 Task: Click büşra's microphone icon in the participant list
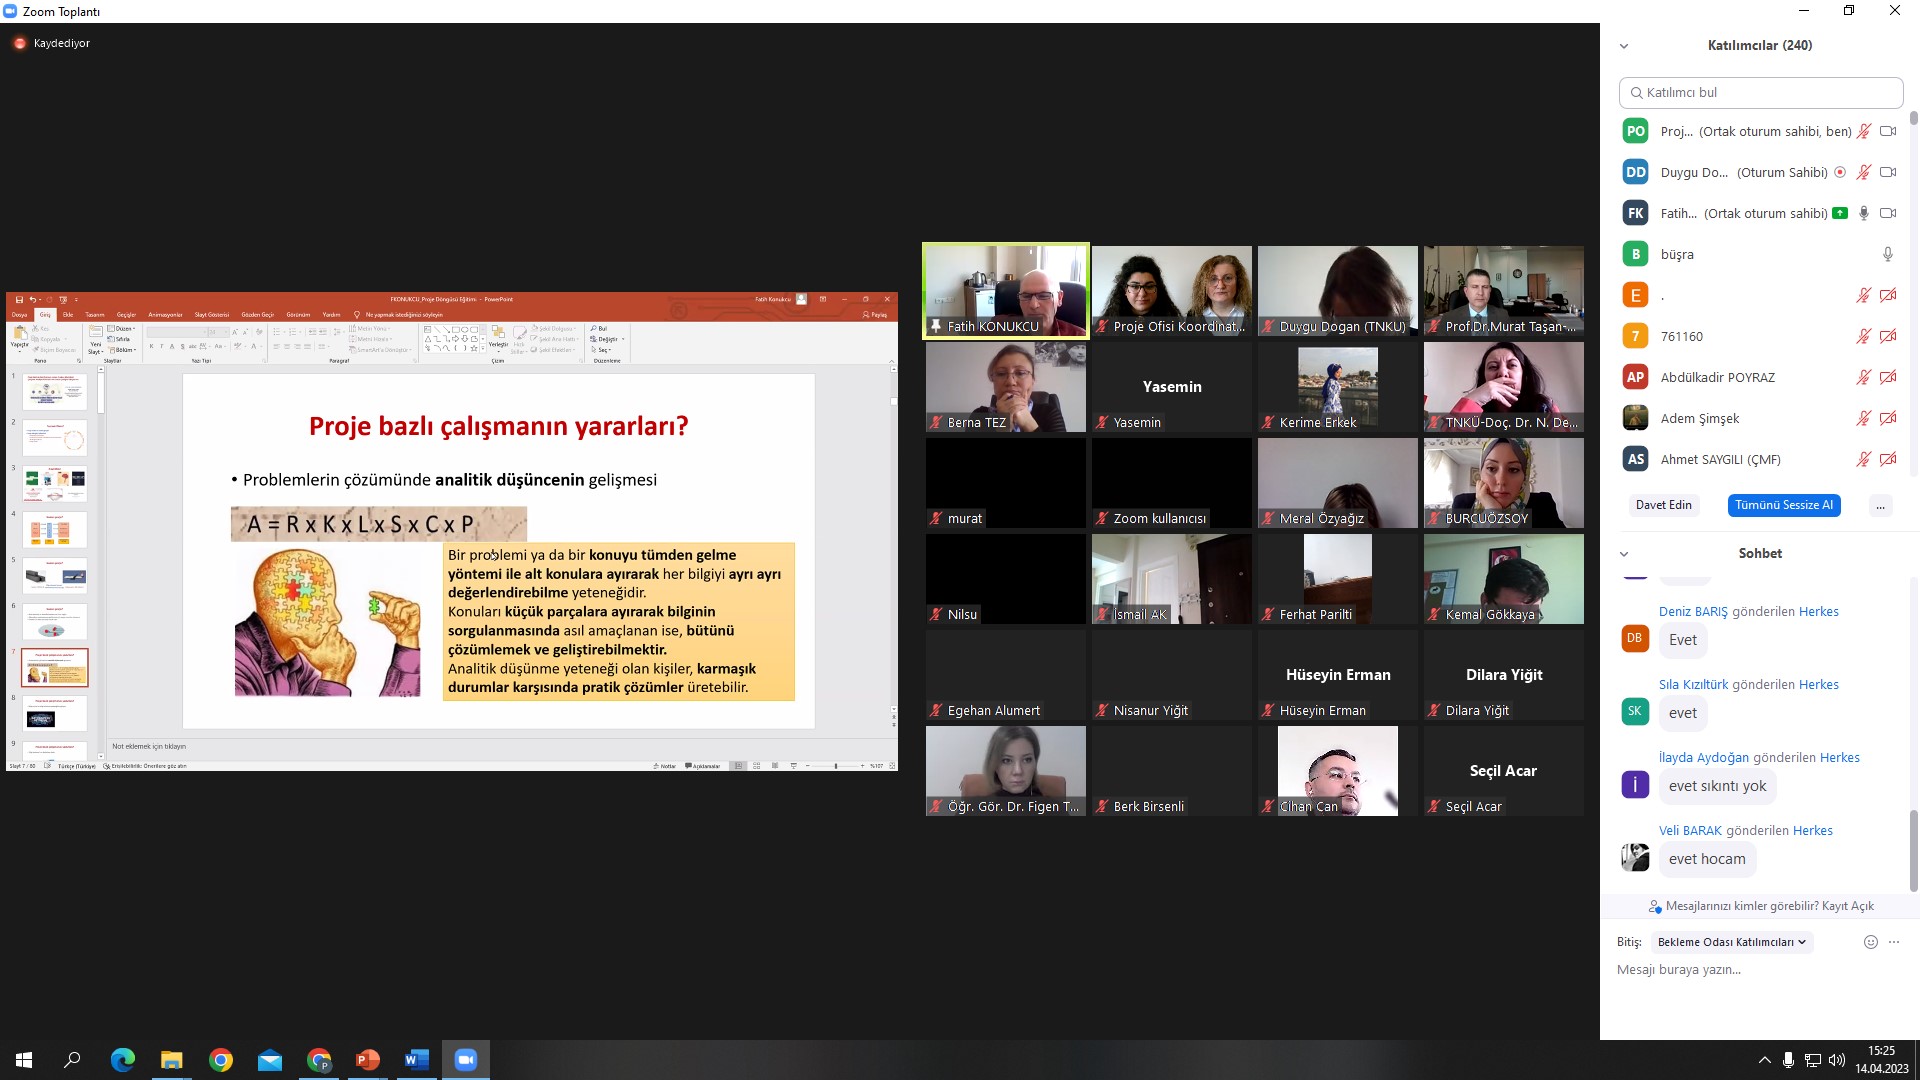pyautogui.click(x=1887, y=254)
